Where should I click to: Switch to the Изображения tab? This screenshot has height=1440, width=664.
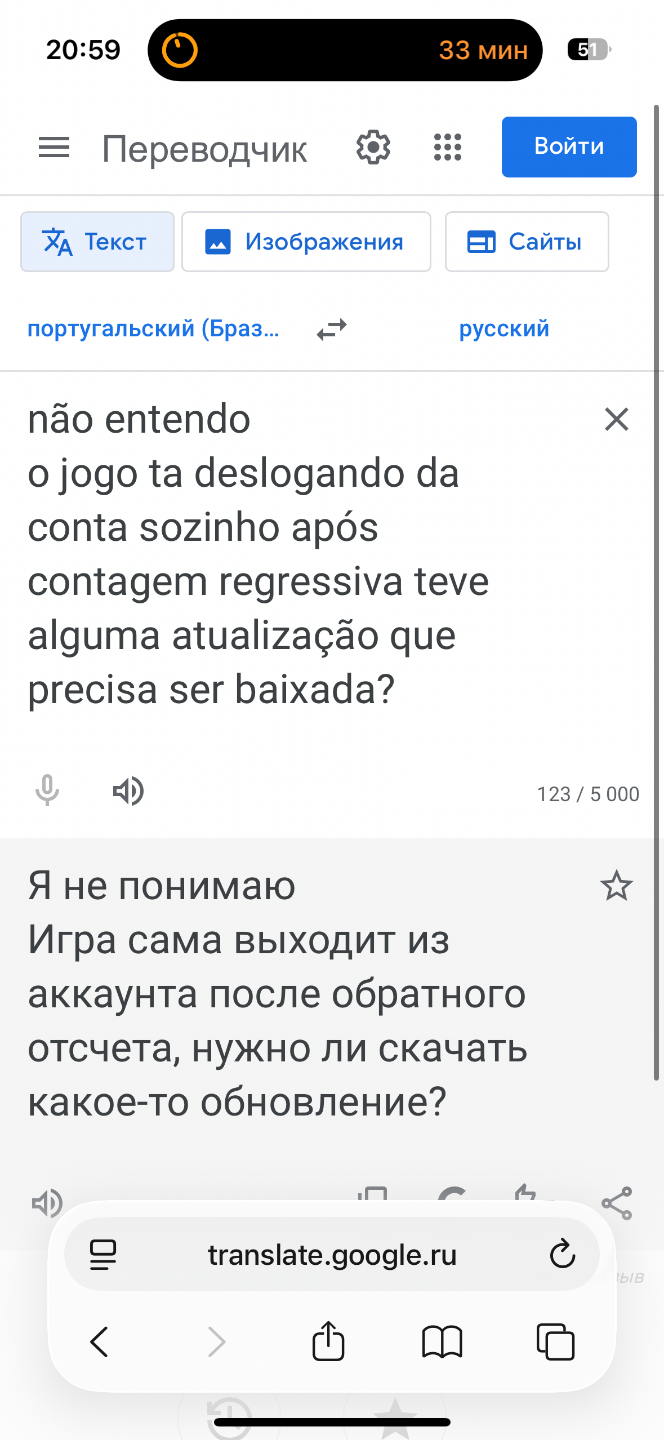click(305, 242)
